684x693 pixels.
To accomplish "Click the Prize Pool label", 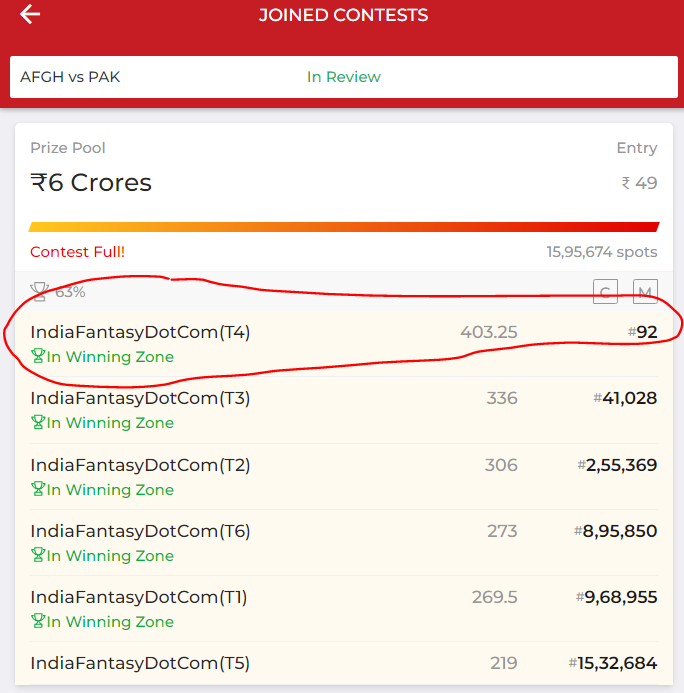I will (68, 148).
